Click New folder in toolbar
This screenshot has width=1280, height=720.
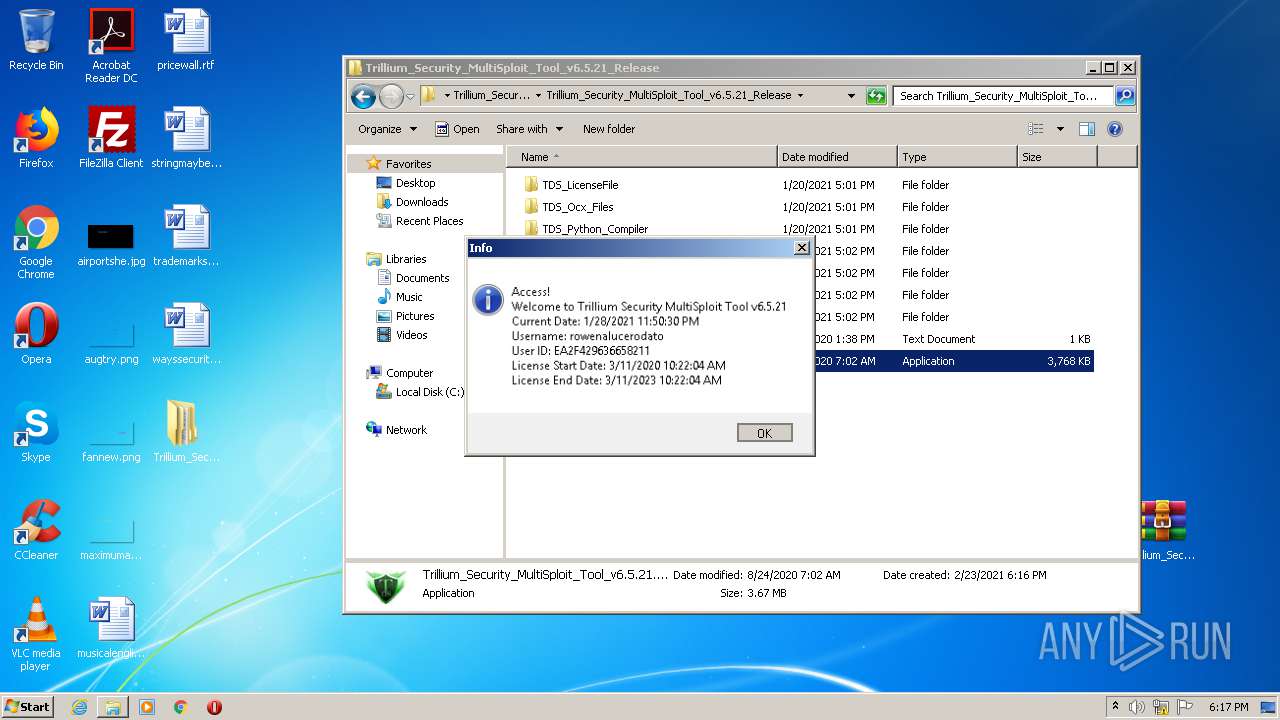click(x=609, y=129)
